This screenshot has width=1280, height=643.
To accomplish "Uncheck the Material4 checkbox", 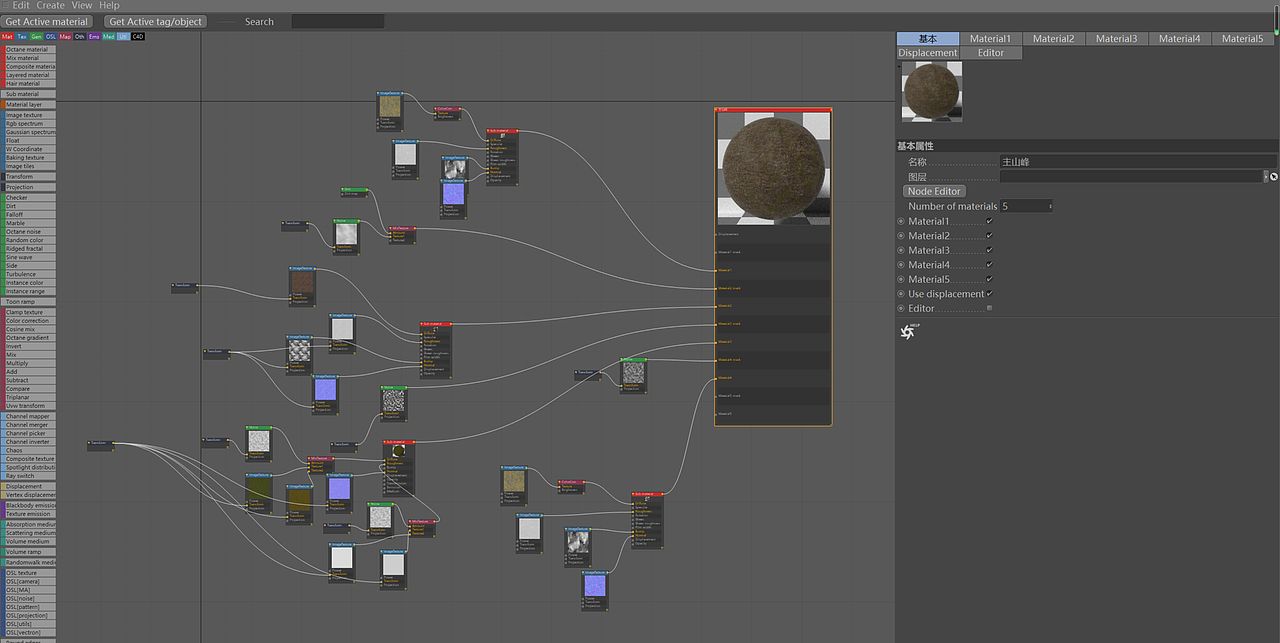I will (989, 265).
